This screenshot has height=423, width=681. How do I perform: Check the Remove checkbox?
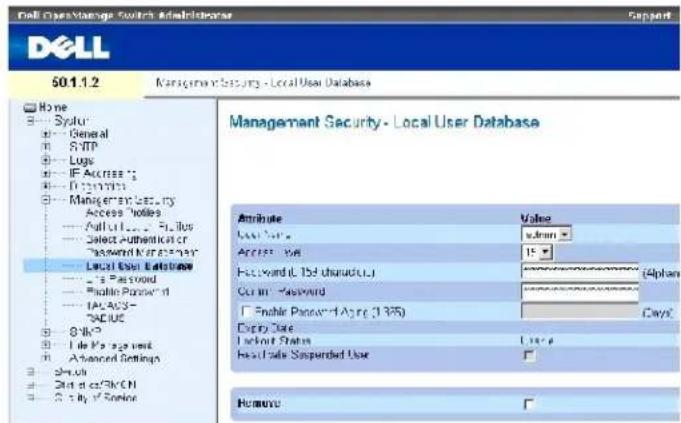pos(529,404)
